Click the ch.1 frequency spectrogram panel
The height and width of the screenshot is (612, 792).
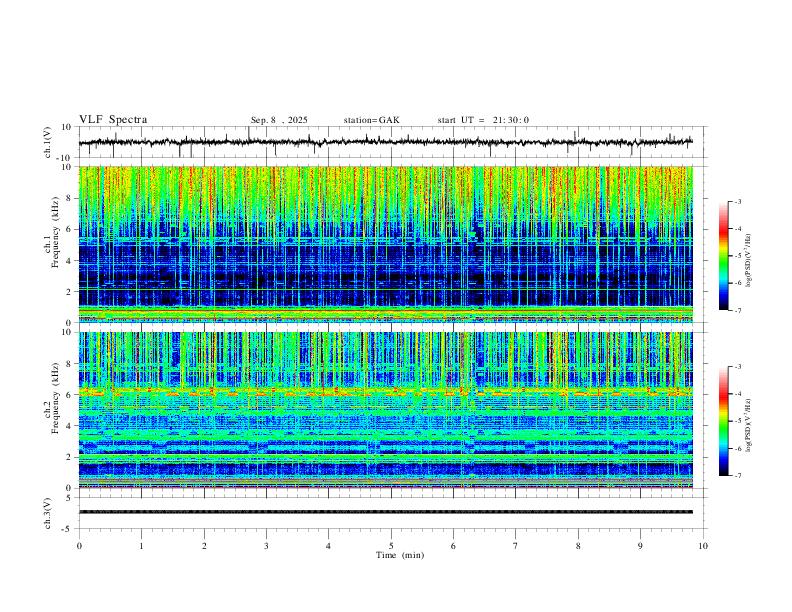click(x=386, y=244)
